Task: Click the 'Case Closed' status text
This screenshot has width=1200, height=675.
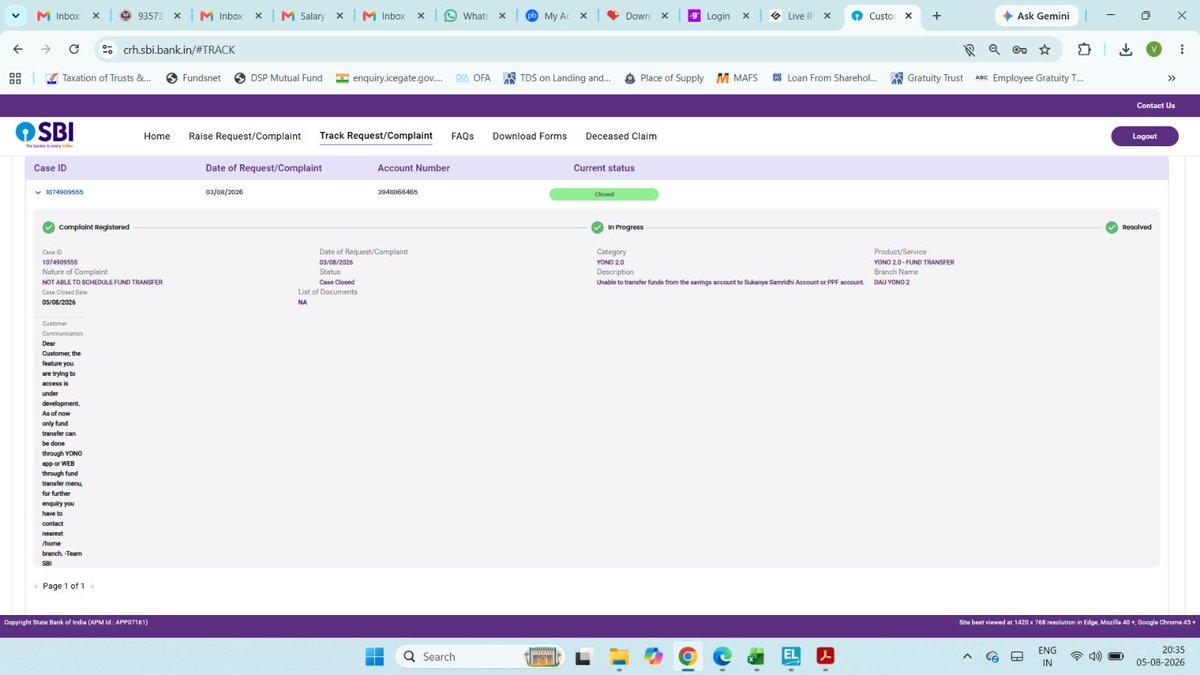Action: coord(337,282)
